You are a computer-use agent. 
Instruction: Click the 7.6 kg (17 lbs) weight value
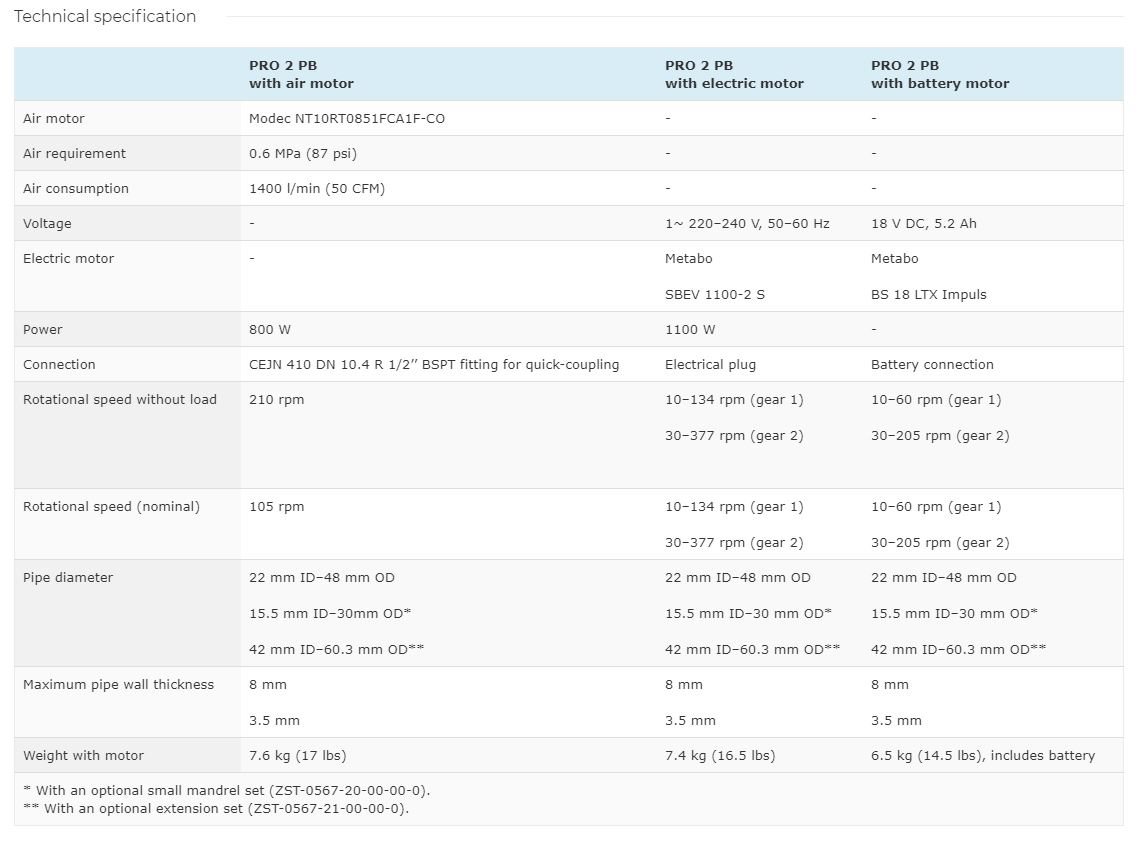(297, 755)
